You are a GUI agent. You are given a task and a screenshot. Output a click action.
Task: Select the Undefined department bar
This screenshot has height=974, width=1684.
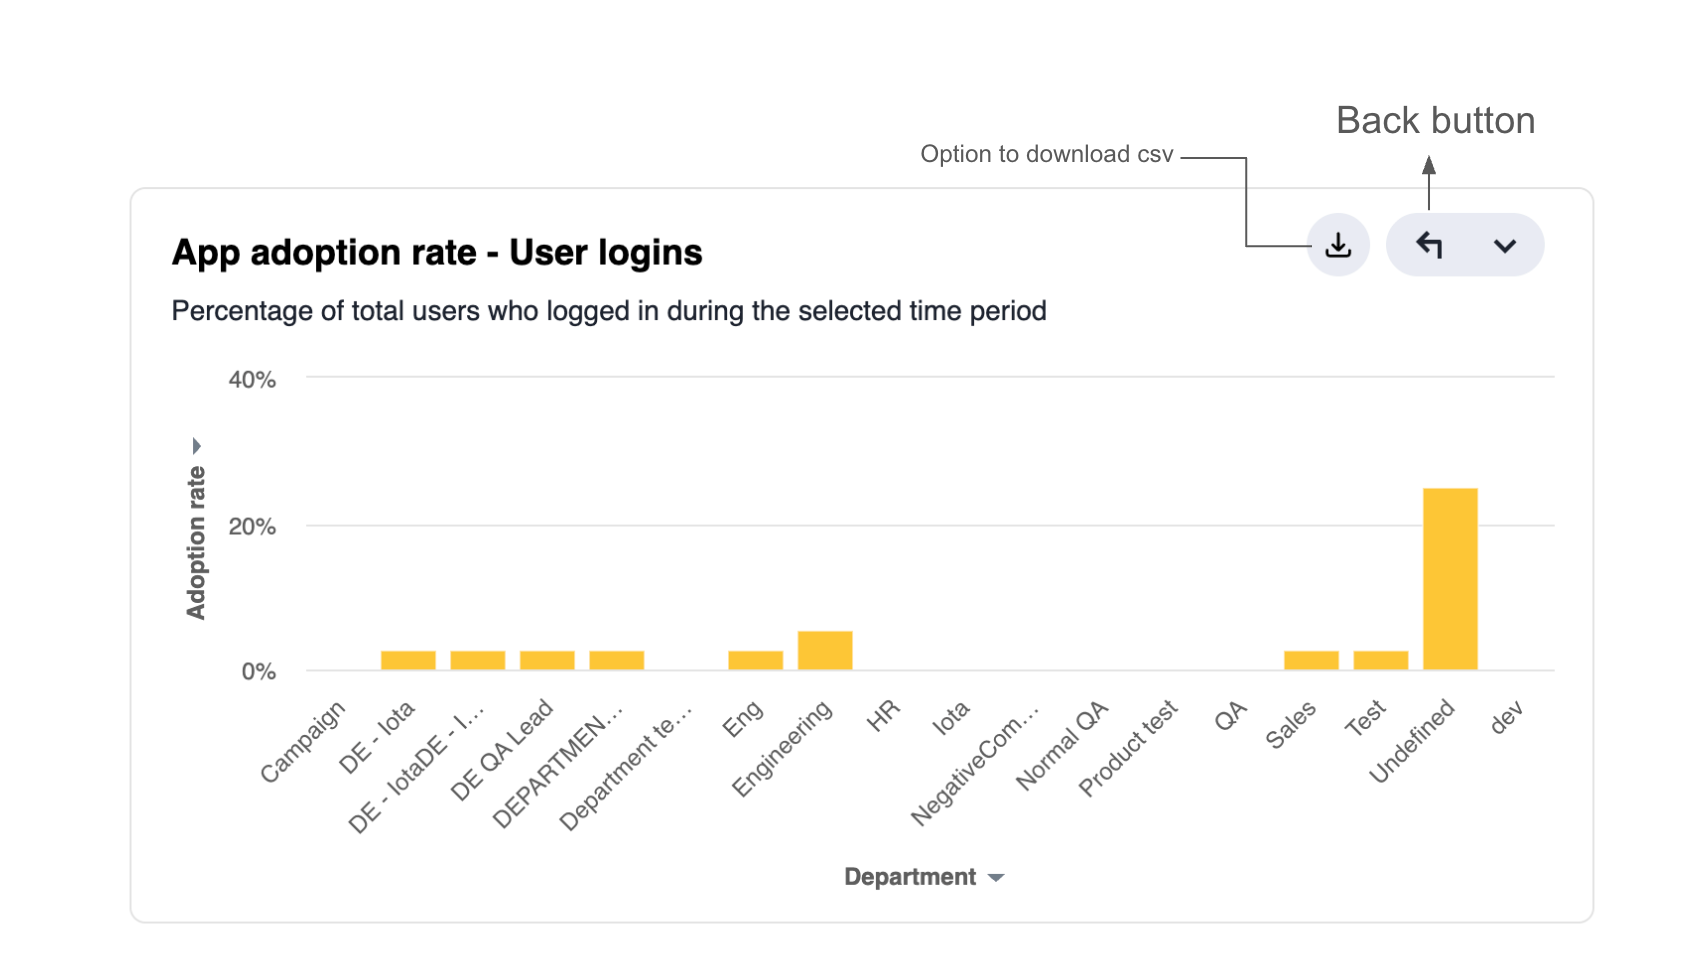[x=1449, y=578]
